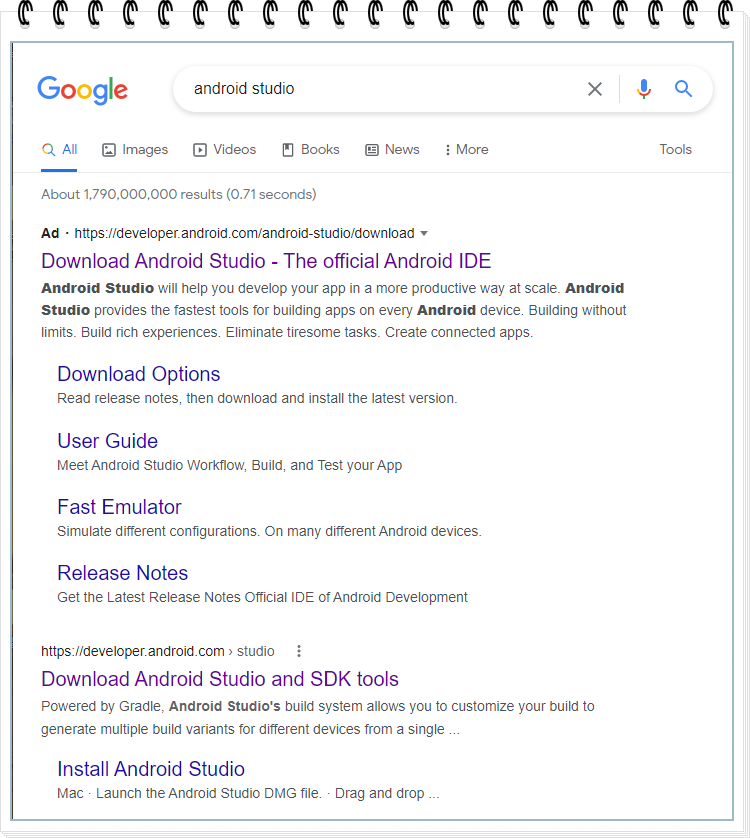This screenshot has width=750, height=838.
Task: Click the Google logo
Action: [82, 90]
